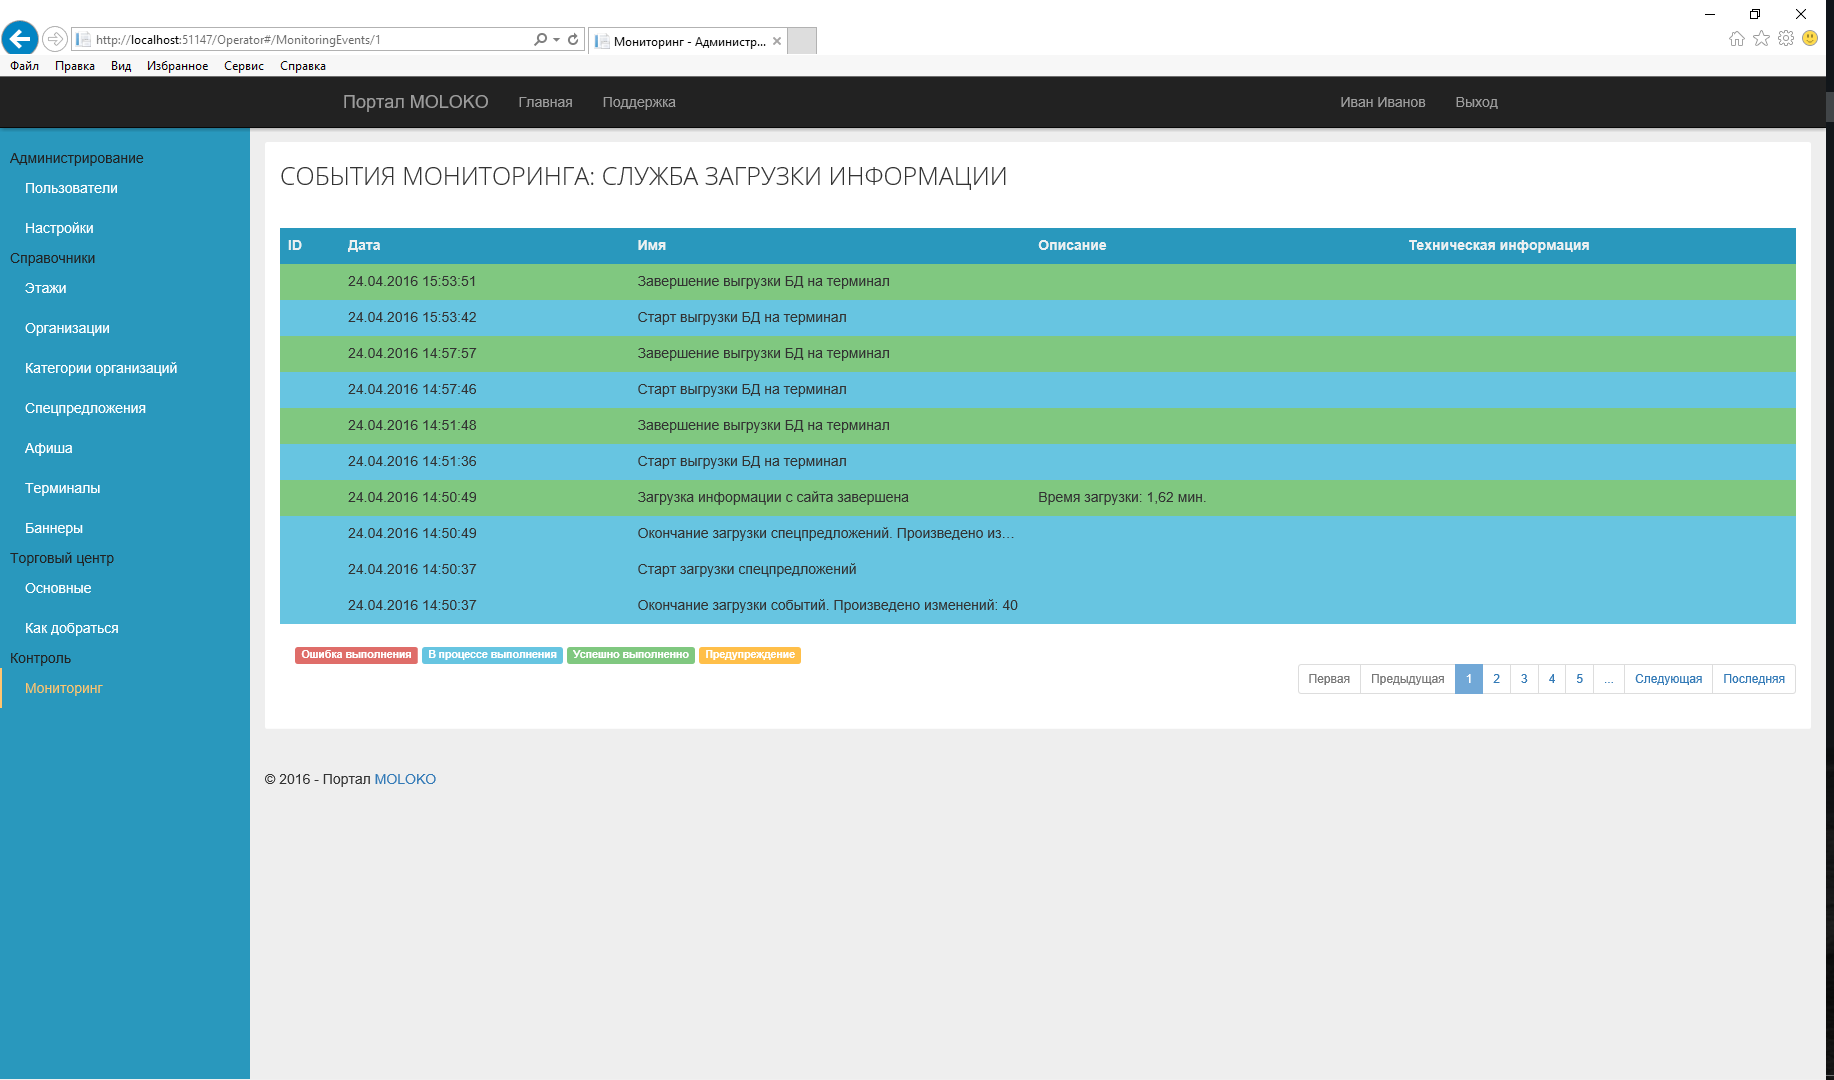Click the search magnifier icon in address bar

(540, 39)
